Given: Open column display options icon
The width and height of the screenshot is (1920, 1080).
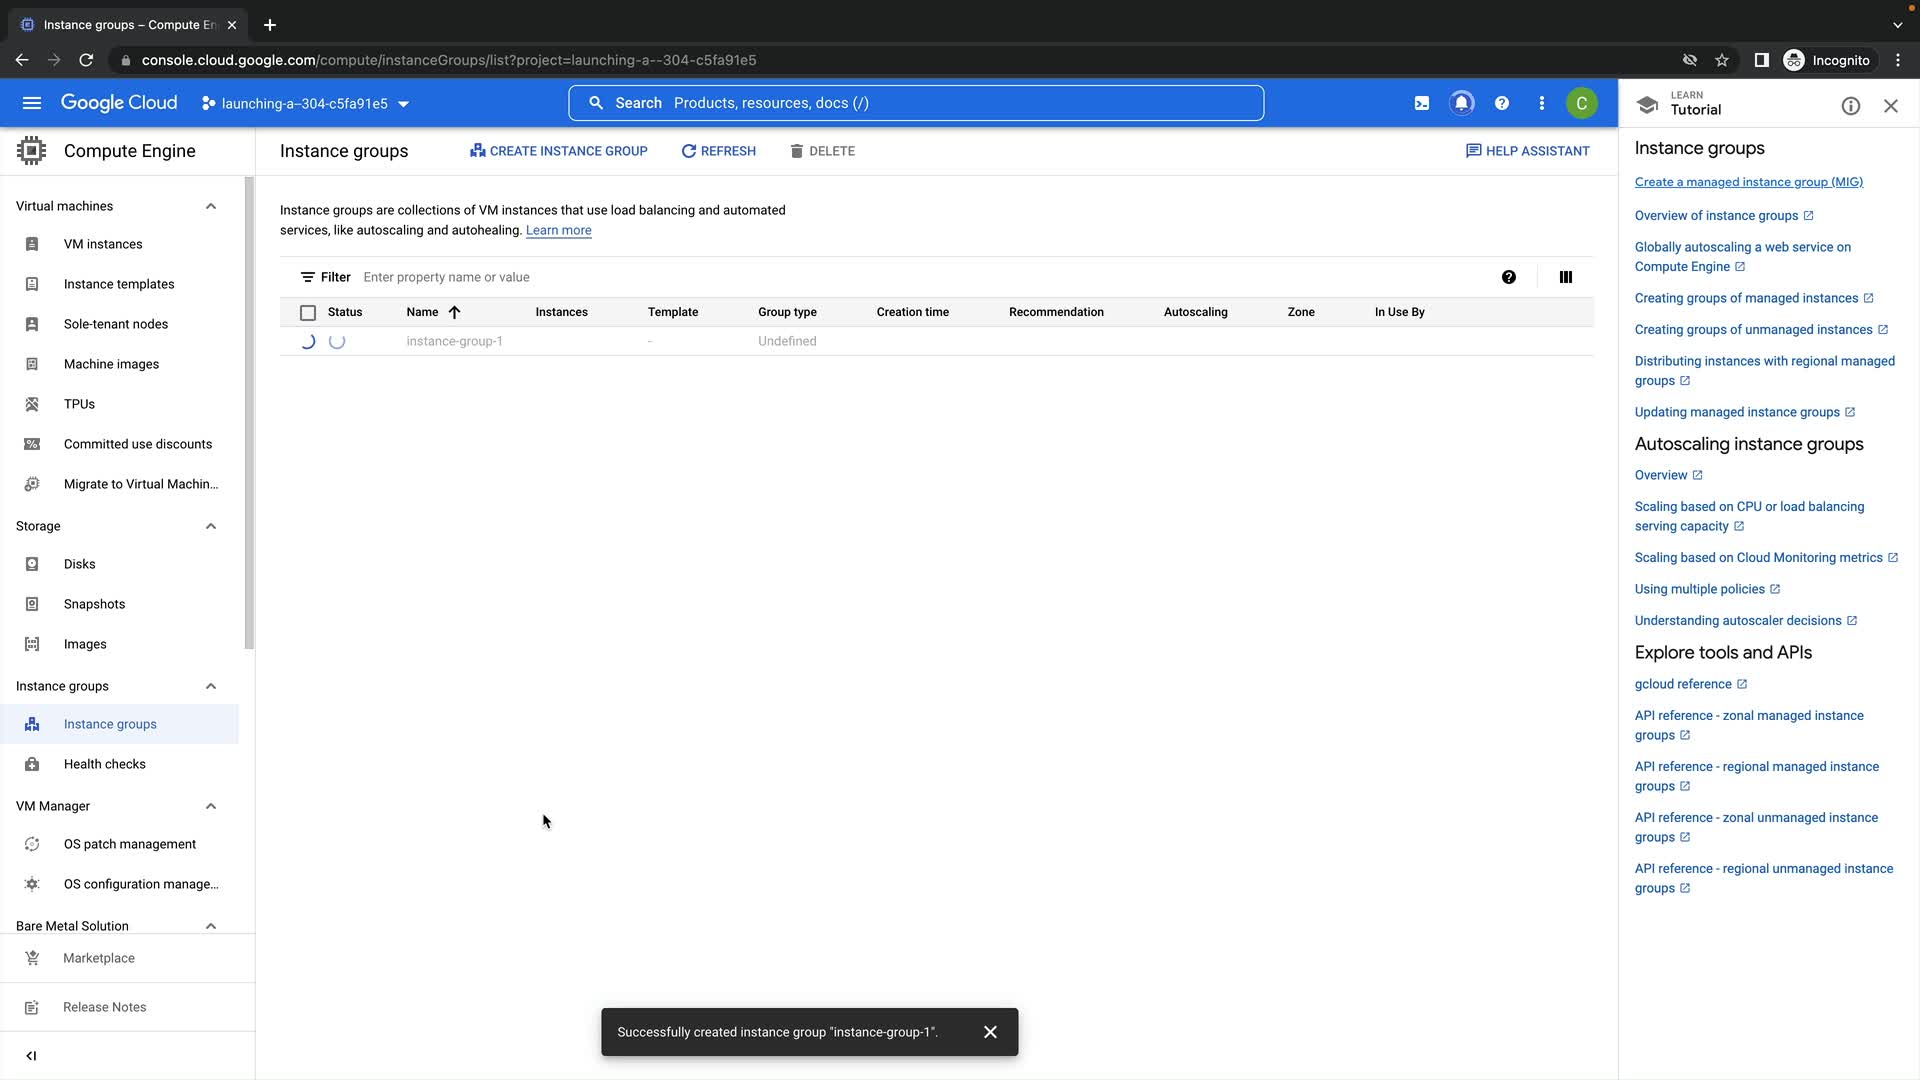Looking at the screenshot, I should (x=1565, y=277).
